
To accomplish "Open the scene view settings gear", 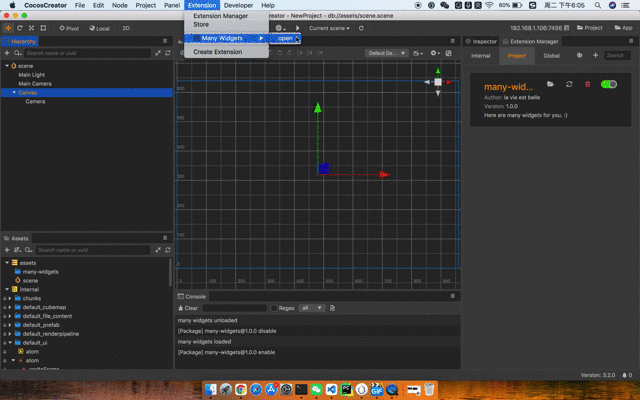I will click(435, 53).
